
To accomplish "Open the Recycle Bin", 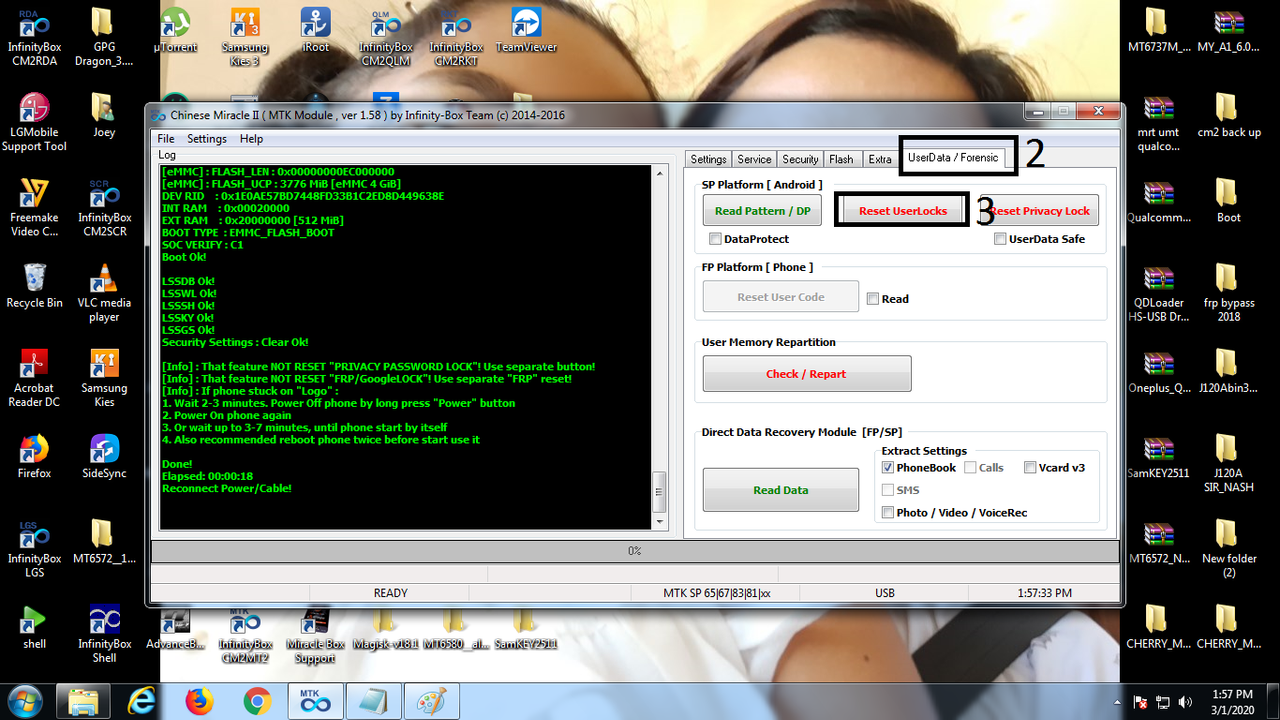I will (x=34, y=285).
